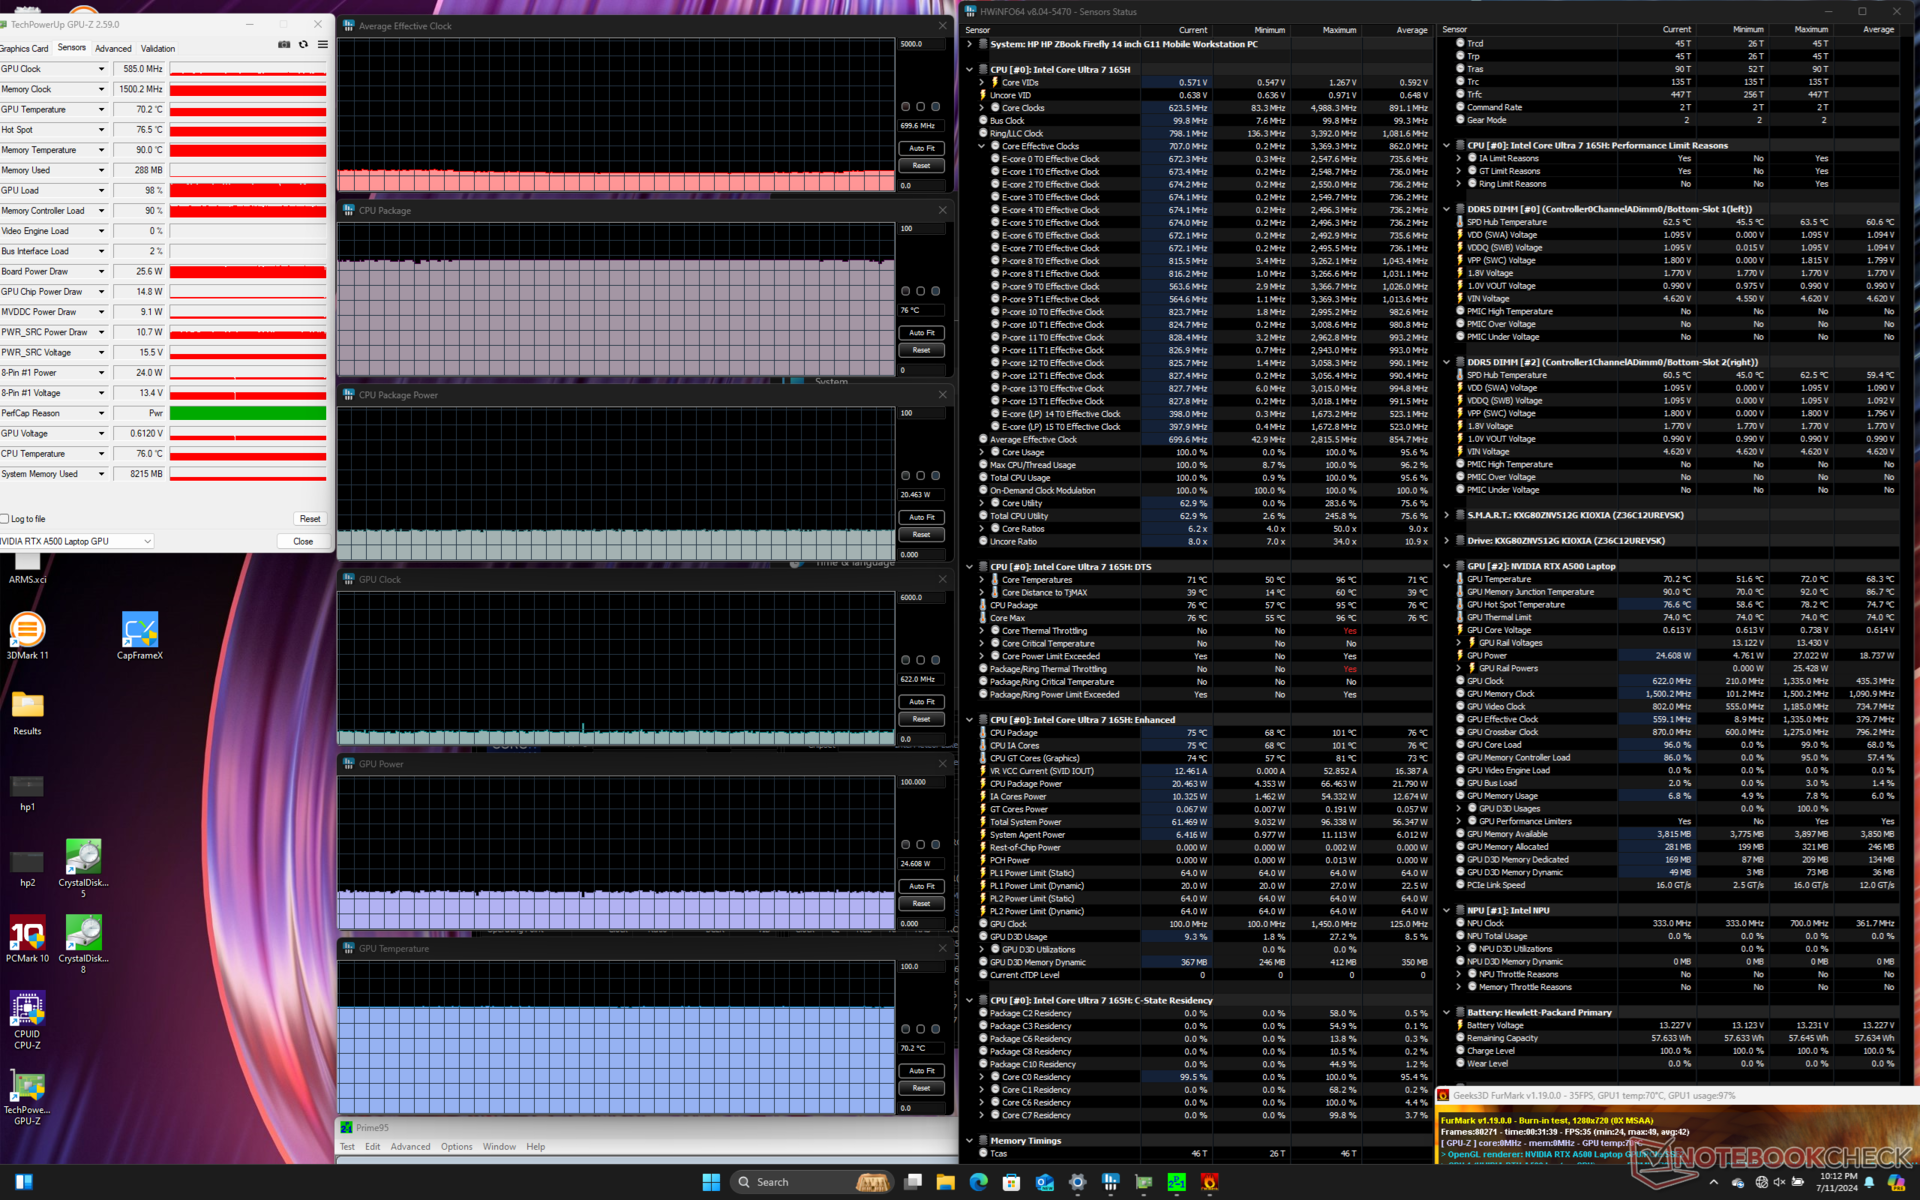Open the Validation tab in GPU-Z
Screen dimensions: 1920x1200
(x=158, y=48)
